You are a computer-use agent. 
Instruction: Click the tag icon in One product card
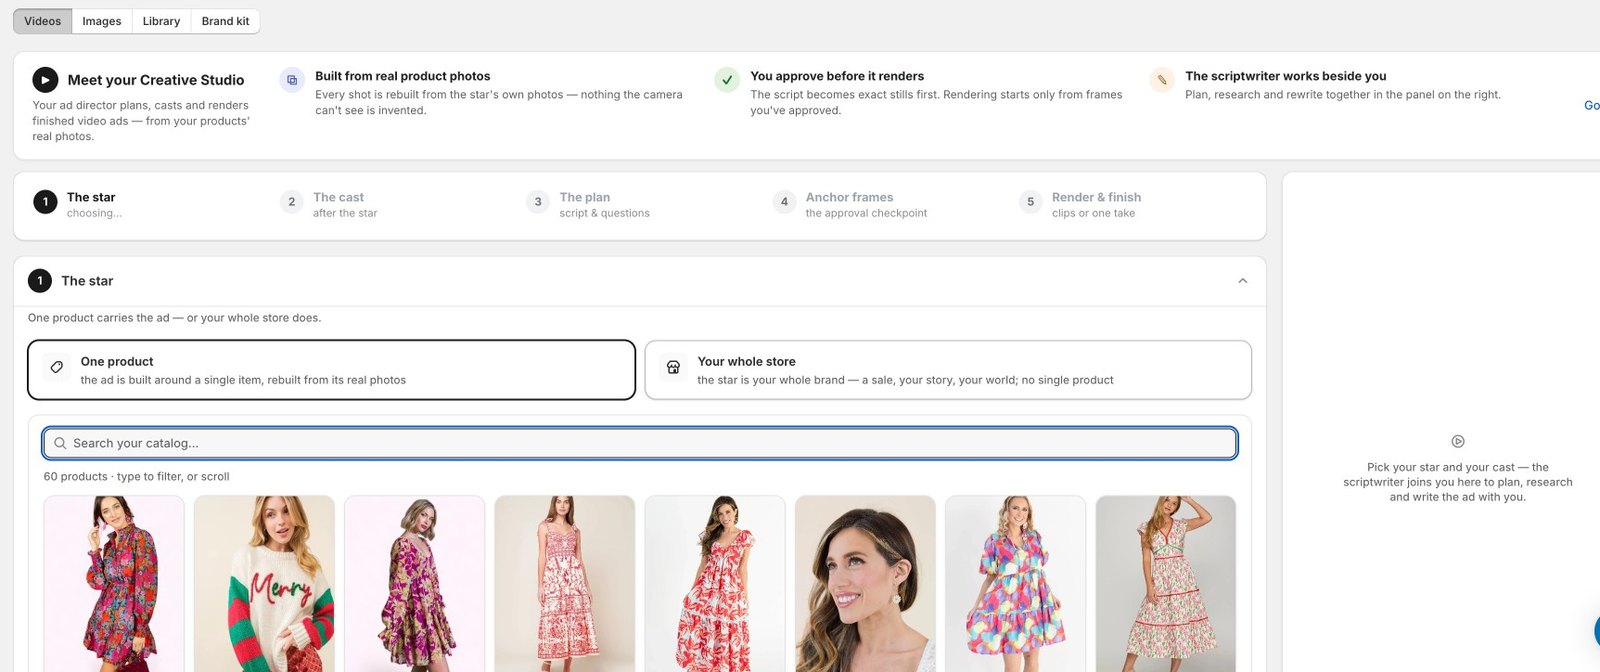(x=57, y=367)
